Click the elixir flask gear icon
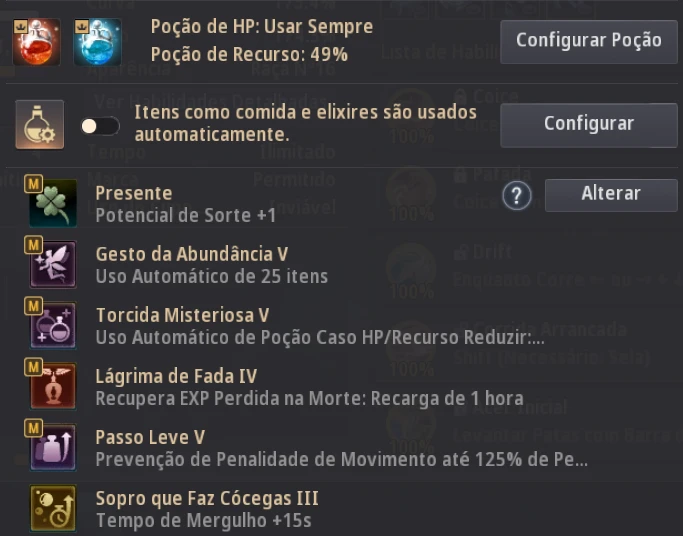 (x=40, y=125)
